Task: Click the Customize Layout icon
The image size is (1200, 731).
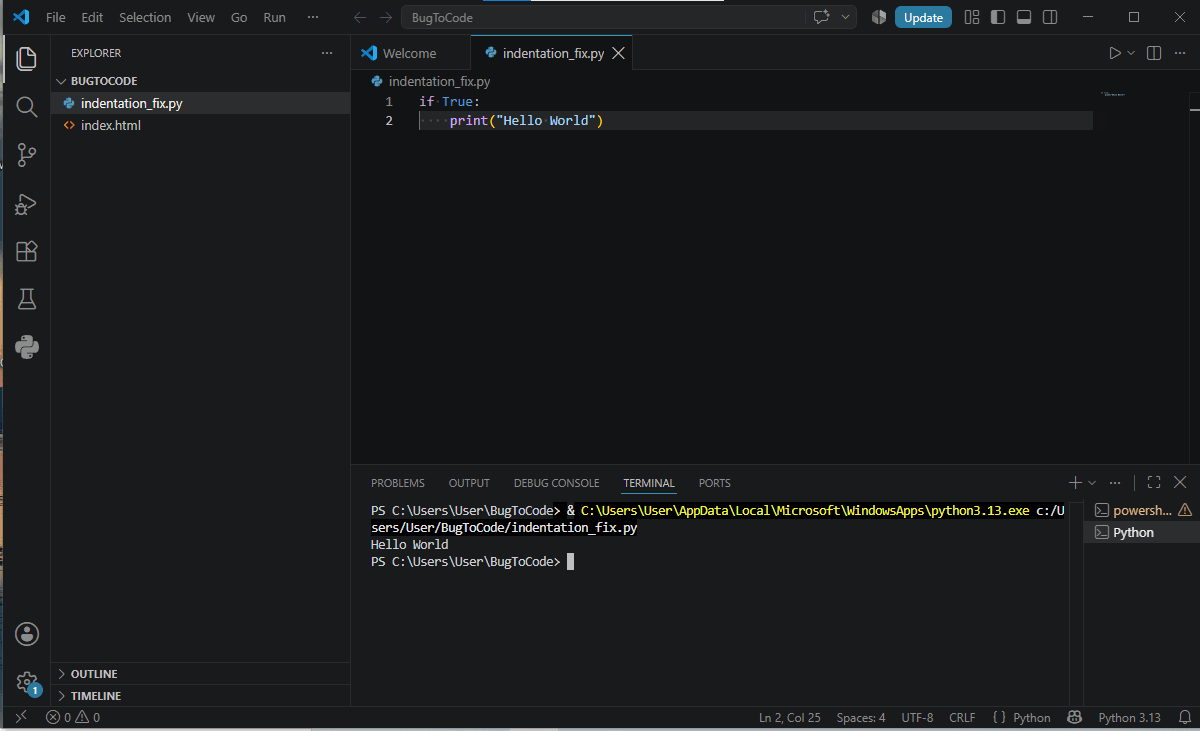Action: pos(972,17)
